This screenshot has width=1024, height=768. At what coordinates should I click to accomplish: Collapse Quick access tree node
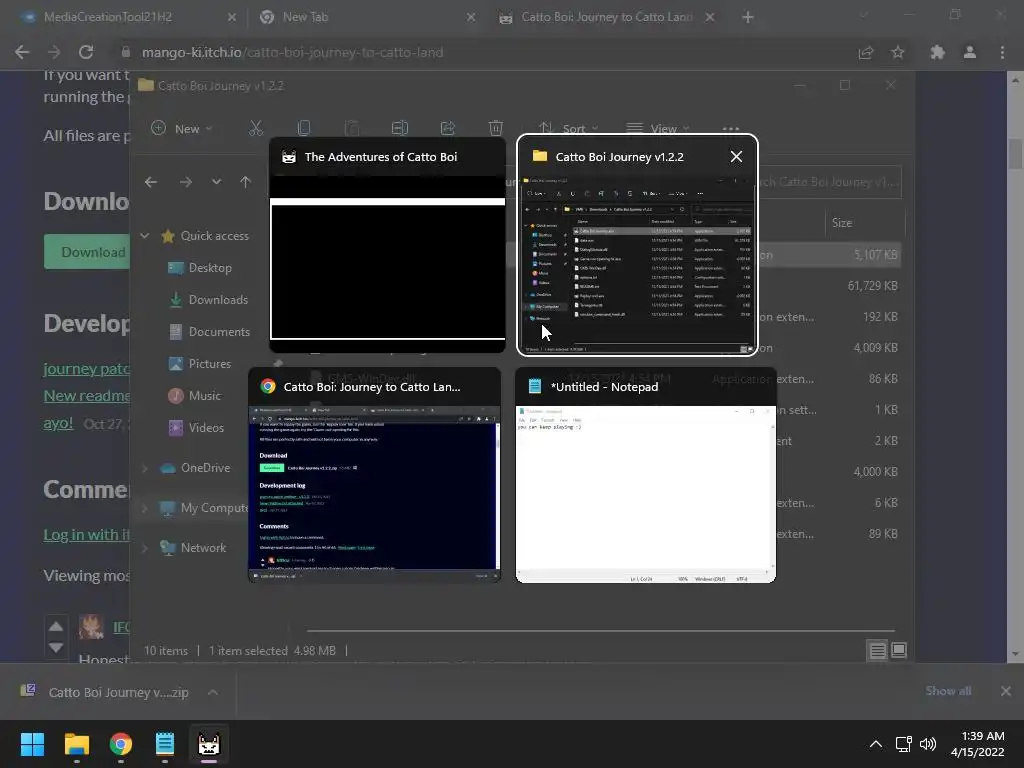[x=144, y=236]
